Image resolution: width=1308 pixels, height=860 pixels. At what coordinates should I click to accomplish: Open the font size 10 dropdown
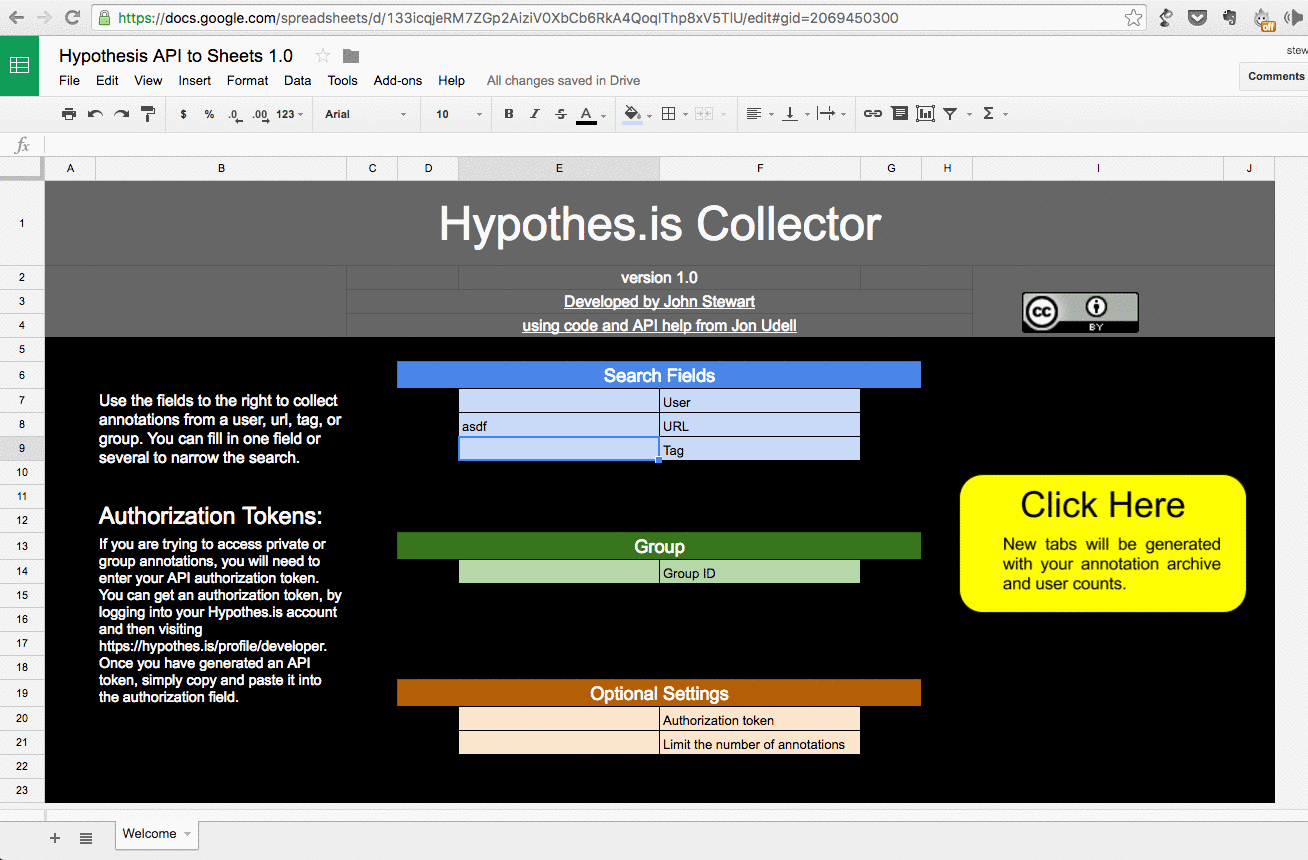point(459,114)
